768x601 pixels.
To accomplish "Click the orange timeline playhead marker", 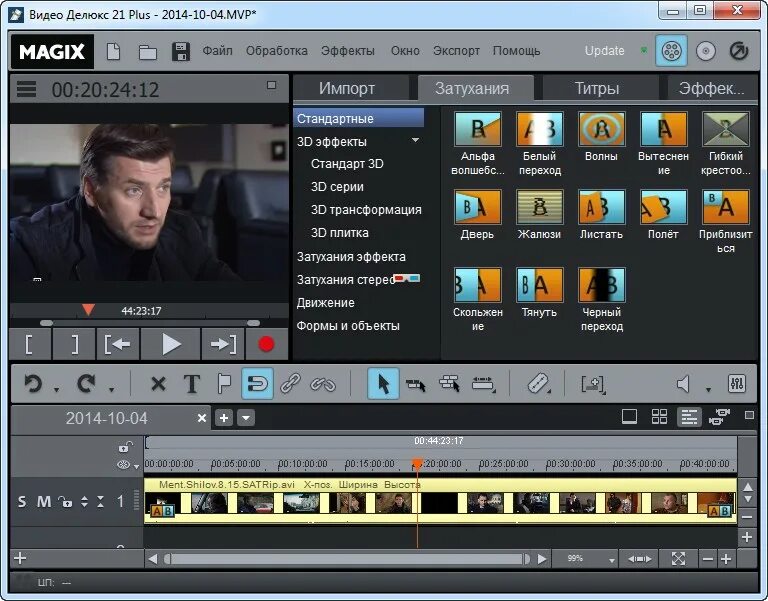I will click(x=417, y=464).
